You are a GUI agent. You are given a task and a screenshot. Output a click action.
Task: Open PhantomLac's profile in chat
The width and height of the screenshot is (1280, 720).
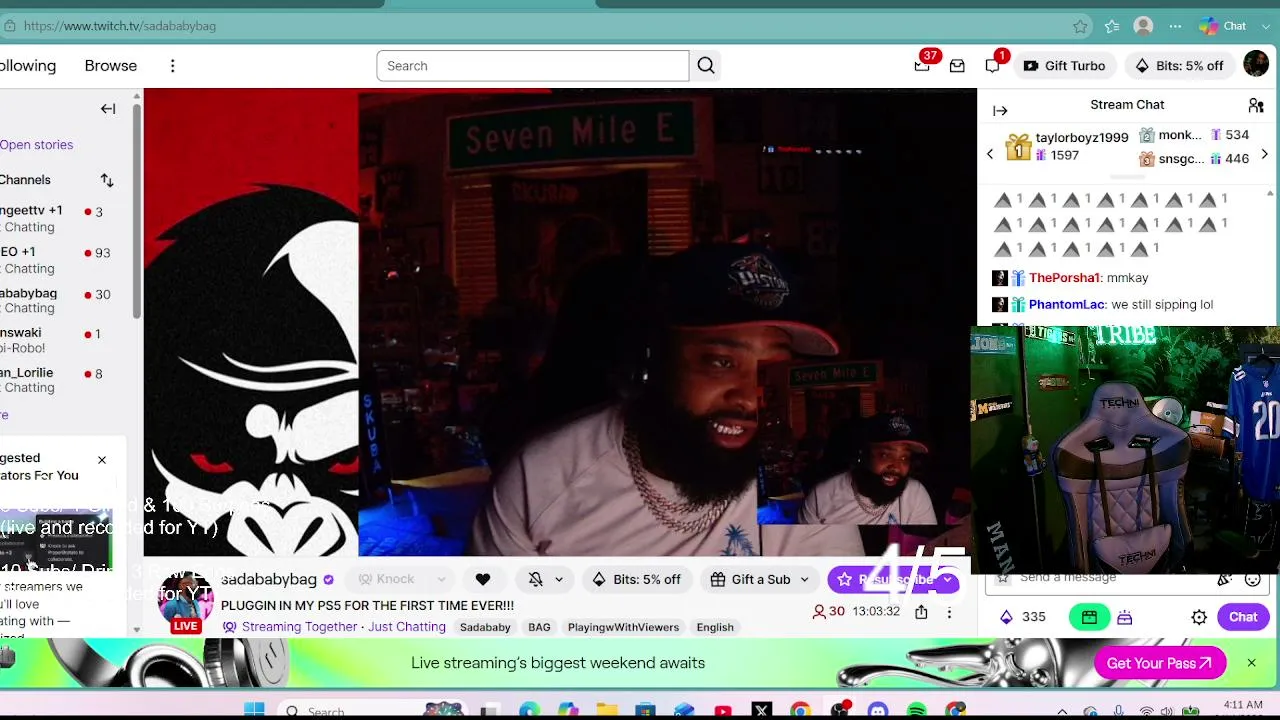(1067, 305)
